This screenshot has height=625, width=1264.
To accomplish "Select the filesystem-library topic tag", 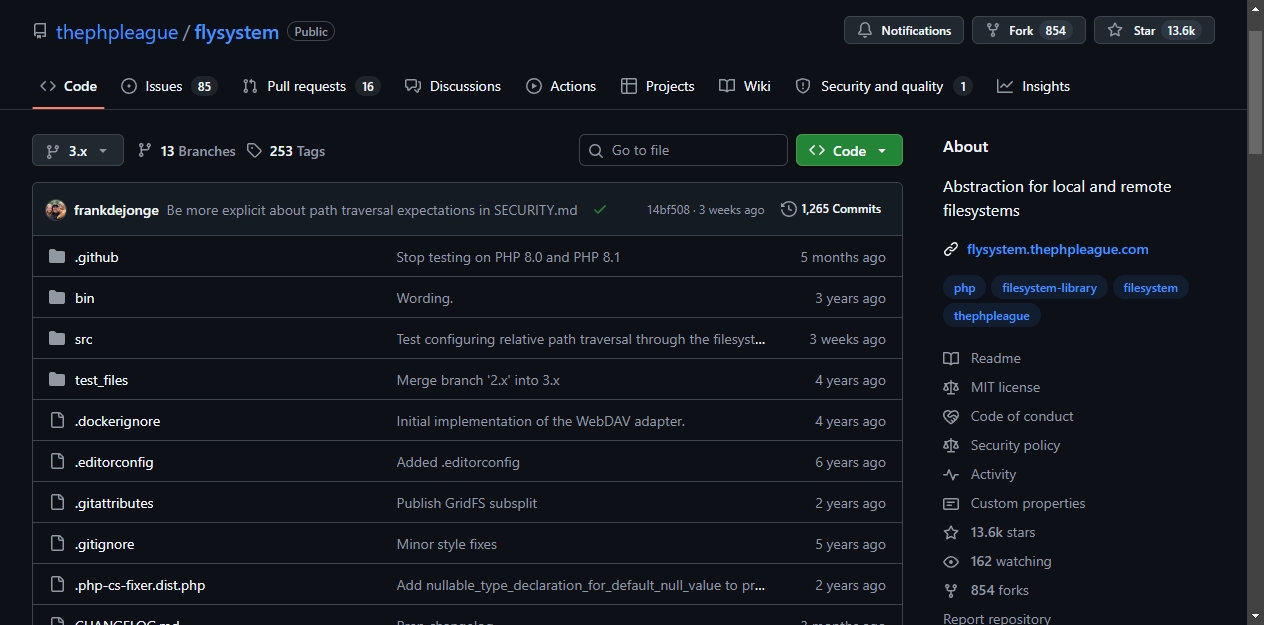I will (x=1049, y=287).
